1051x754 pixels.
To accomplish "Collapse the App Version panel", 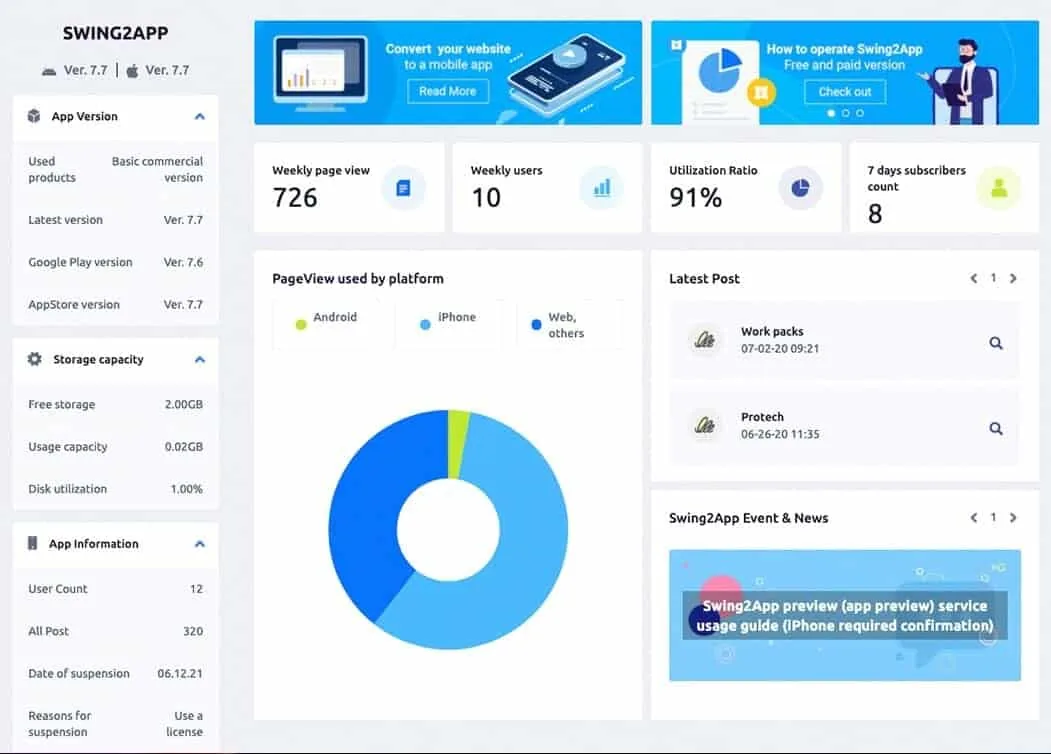I will point(199,117).
